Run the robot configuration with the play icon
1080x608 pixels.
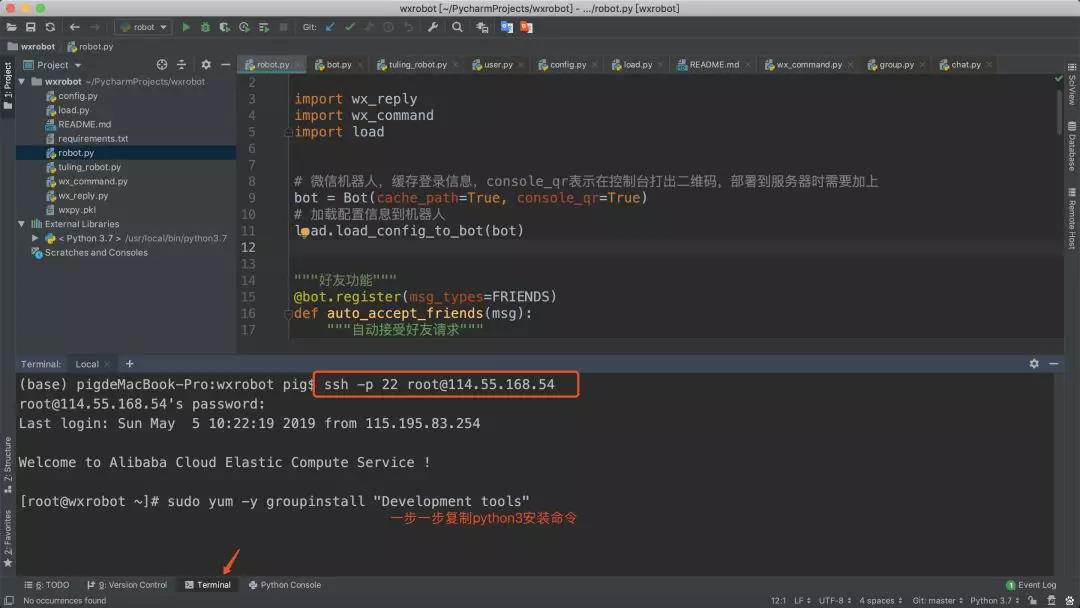click(185, 27)
